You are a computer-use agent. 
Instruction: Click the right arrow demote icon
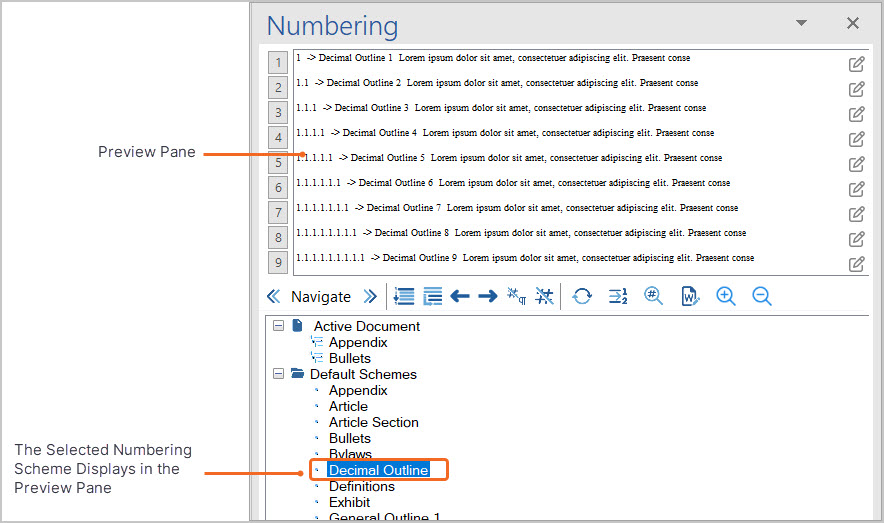coord(488,296)
